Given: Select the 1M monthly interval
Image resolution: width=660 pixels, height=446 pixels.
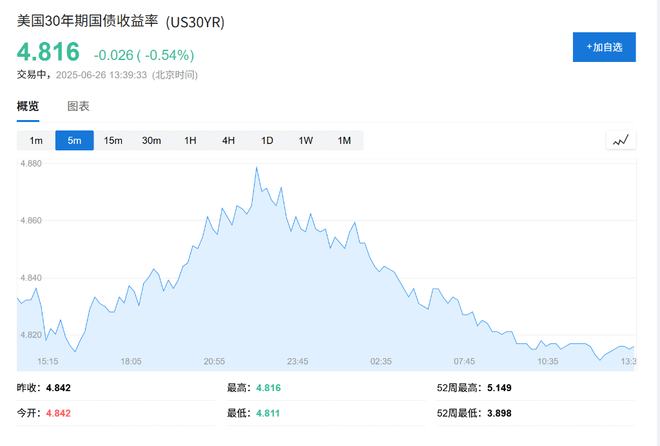Looking at the screenshot, I should click(344, 141).
